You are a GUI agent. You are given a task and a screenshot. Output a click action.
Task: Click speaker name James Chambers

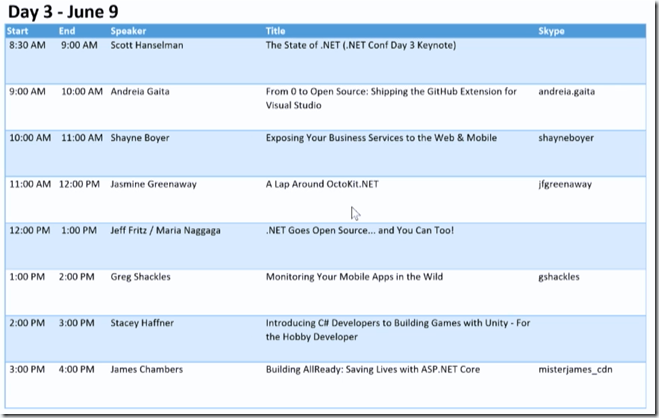point(147,369)
